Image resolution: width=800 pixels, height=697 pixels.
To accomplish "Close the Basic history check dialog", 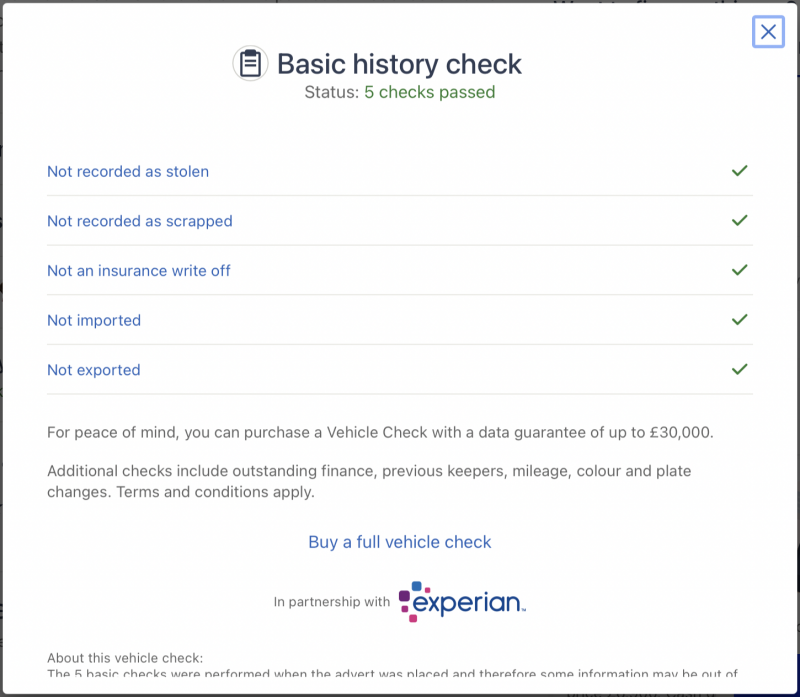I will click(768, 32).
